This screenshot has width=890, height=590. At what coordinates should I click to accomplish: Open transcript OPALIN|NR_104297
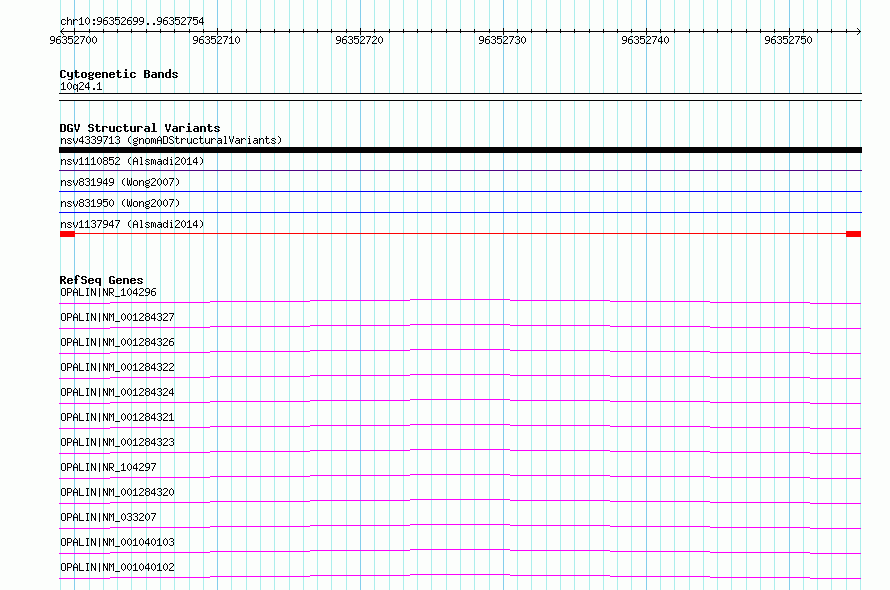click(x=108, y=467)
